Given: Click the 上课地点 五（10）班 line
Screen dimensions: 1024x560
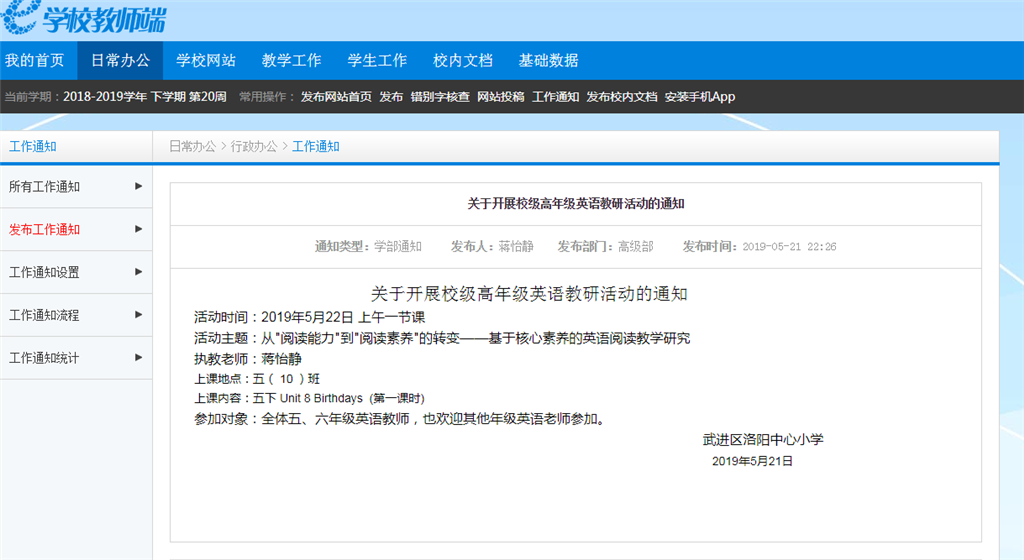Looking at the screenshot, I should (x=257, y=379).
